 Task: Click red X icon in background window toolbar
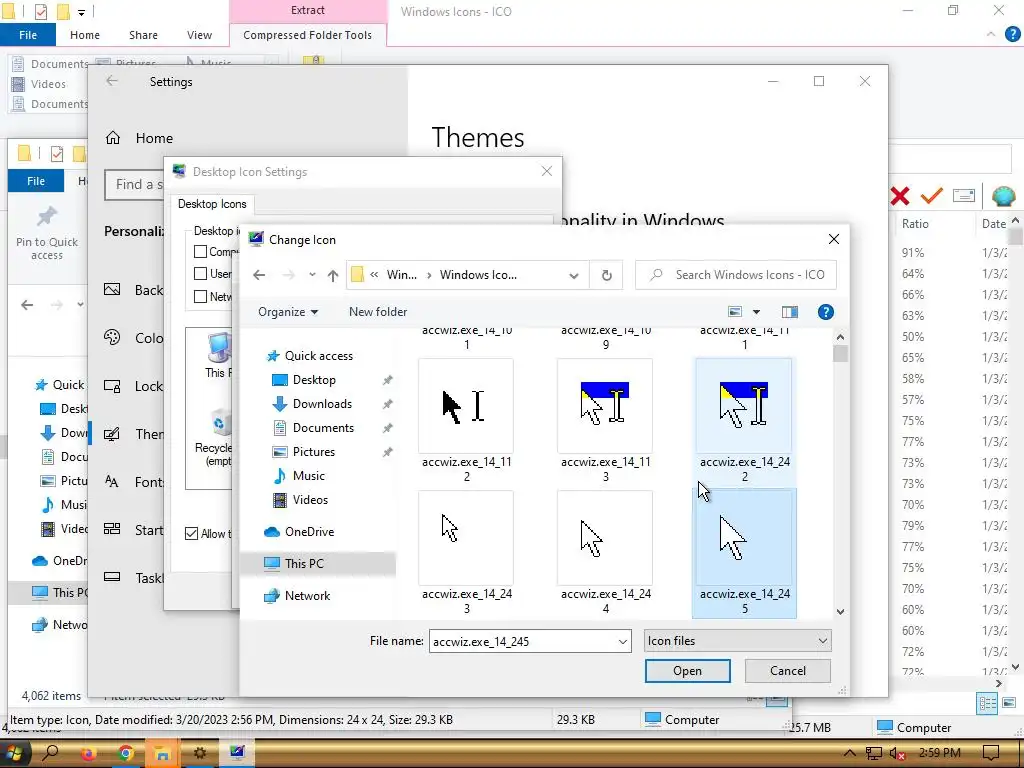tap(900, 195)
